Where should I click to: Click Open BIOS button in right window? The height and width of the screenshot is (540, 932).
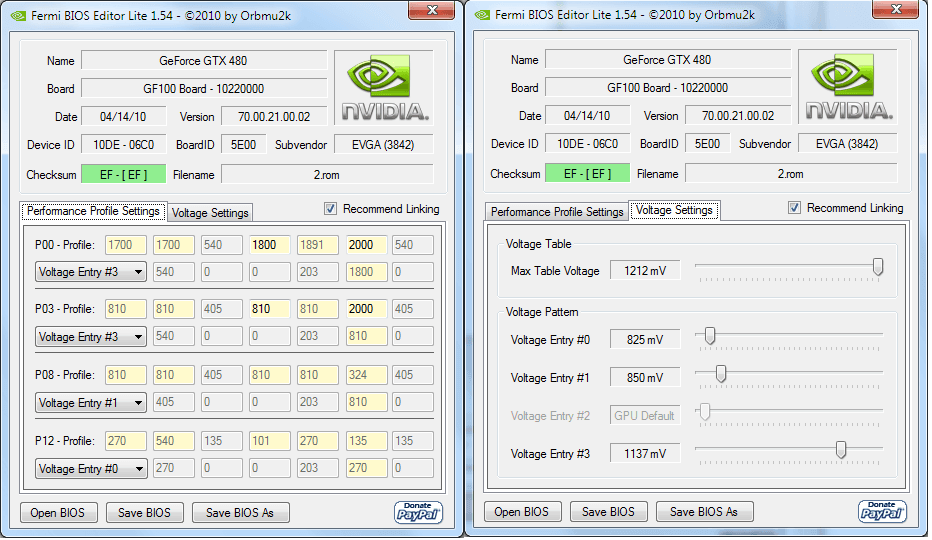pos(522,511)
